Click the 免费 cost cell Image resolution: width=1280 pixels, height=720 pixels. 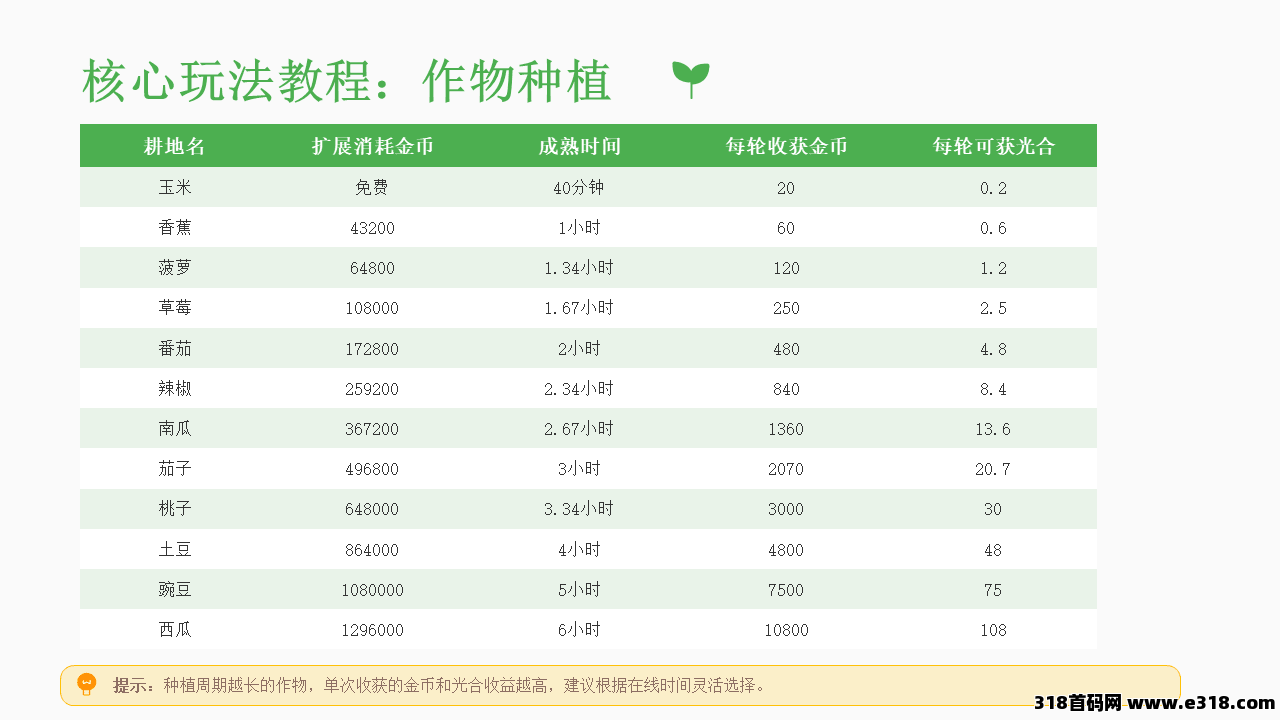pos(372,188)
